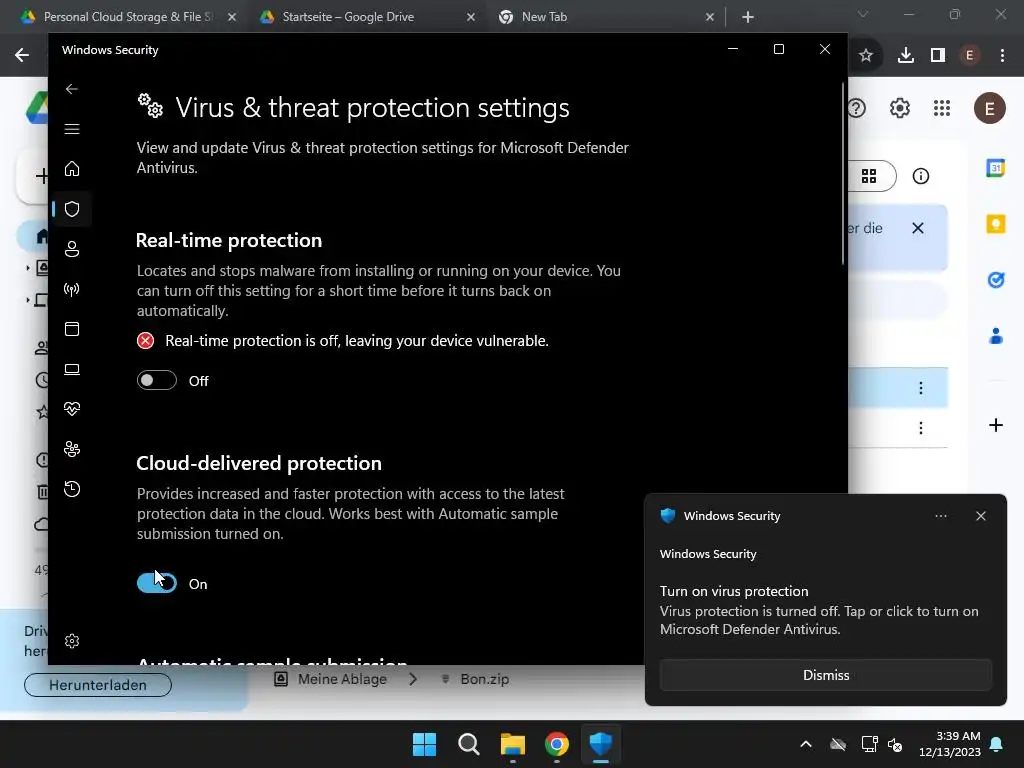Open Google Calendar side panel icon
The height and width of the screenshot is (768, 1024).
[995, 168]
